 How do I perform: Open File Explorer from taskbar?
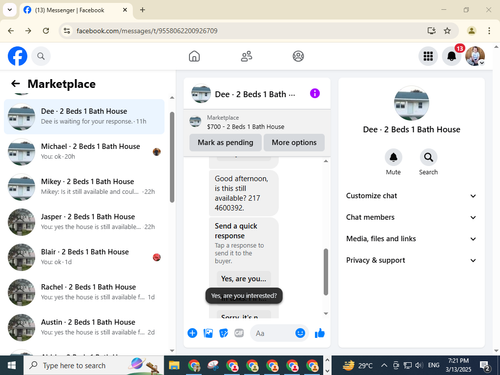pyautogui.click(x=174, y=366)
